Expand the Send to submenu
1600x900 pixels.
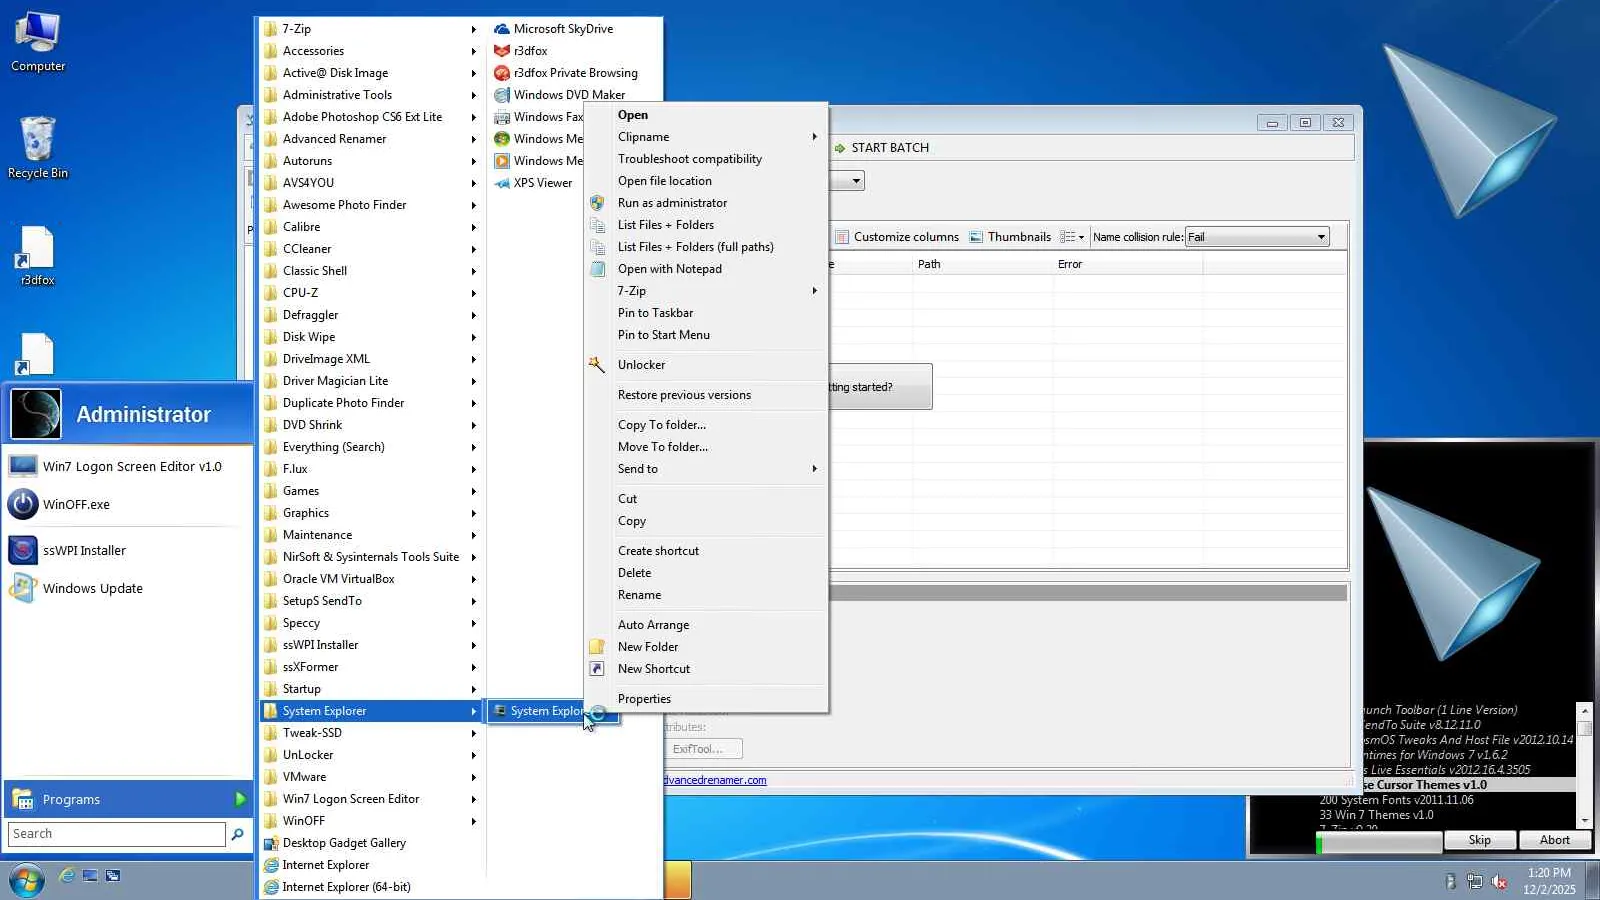coord(706,469)
